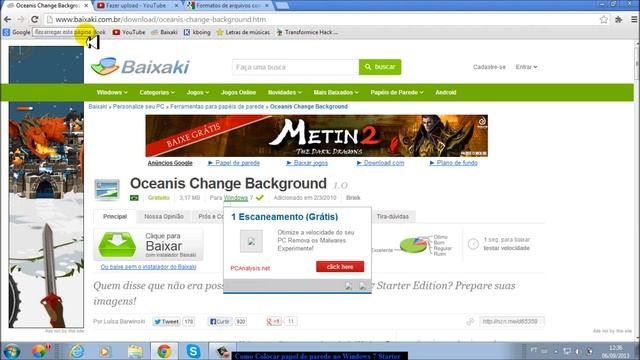Open the Transformice Hack bookmark

[307, 32]
